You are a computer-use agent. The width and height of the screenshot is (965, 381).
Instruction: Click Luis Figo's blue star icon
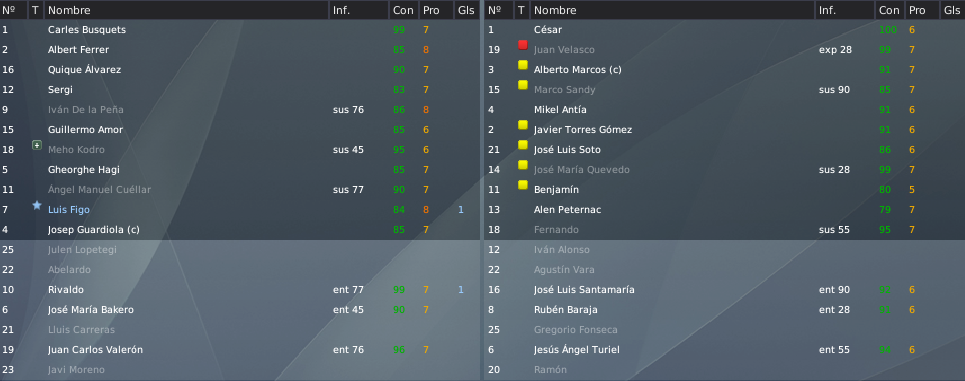(x=37, y=206)
